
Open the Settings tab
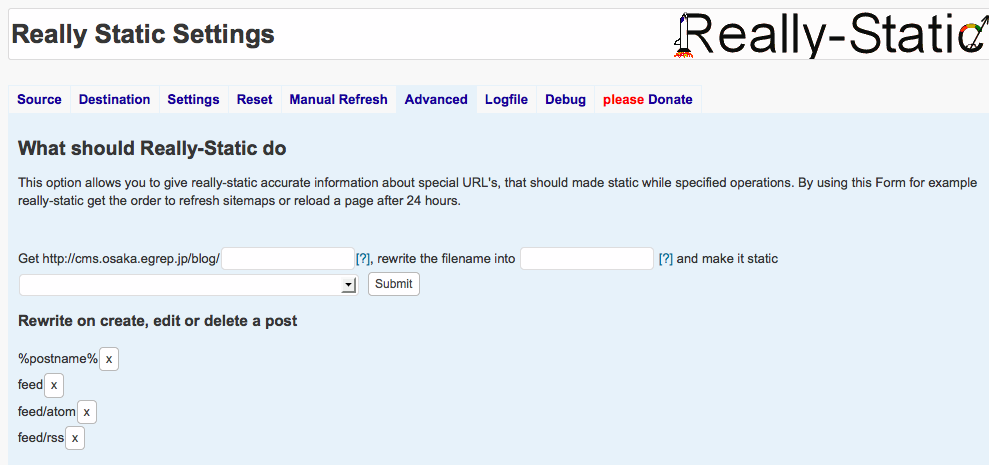(x=193, y=100)
